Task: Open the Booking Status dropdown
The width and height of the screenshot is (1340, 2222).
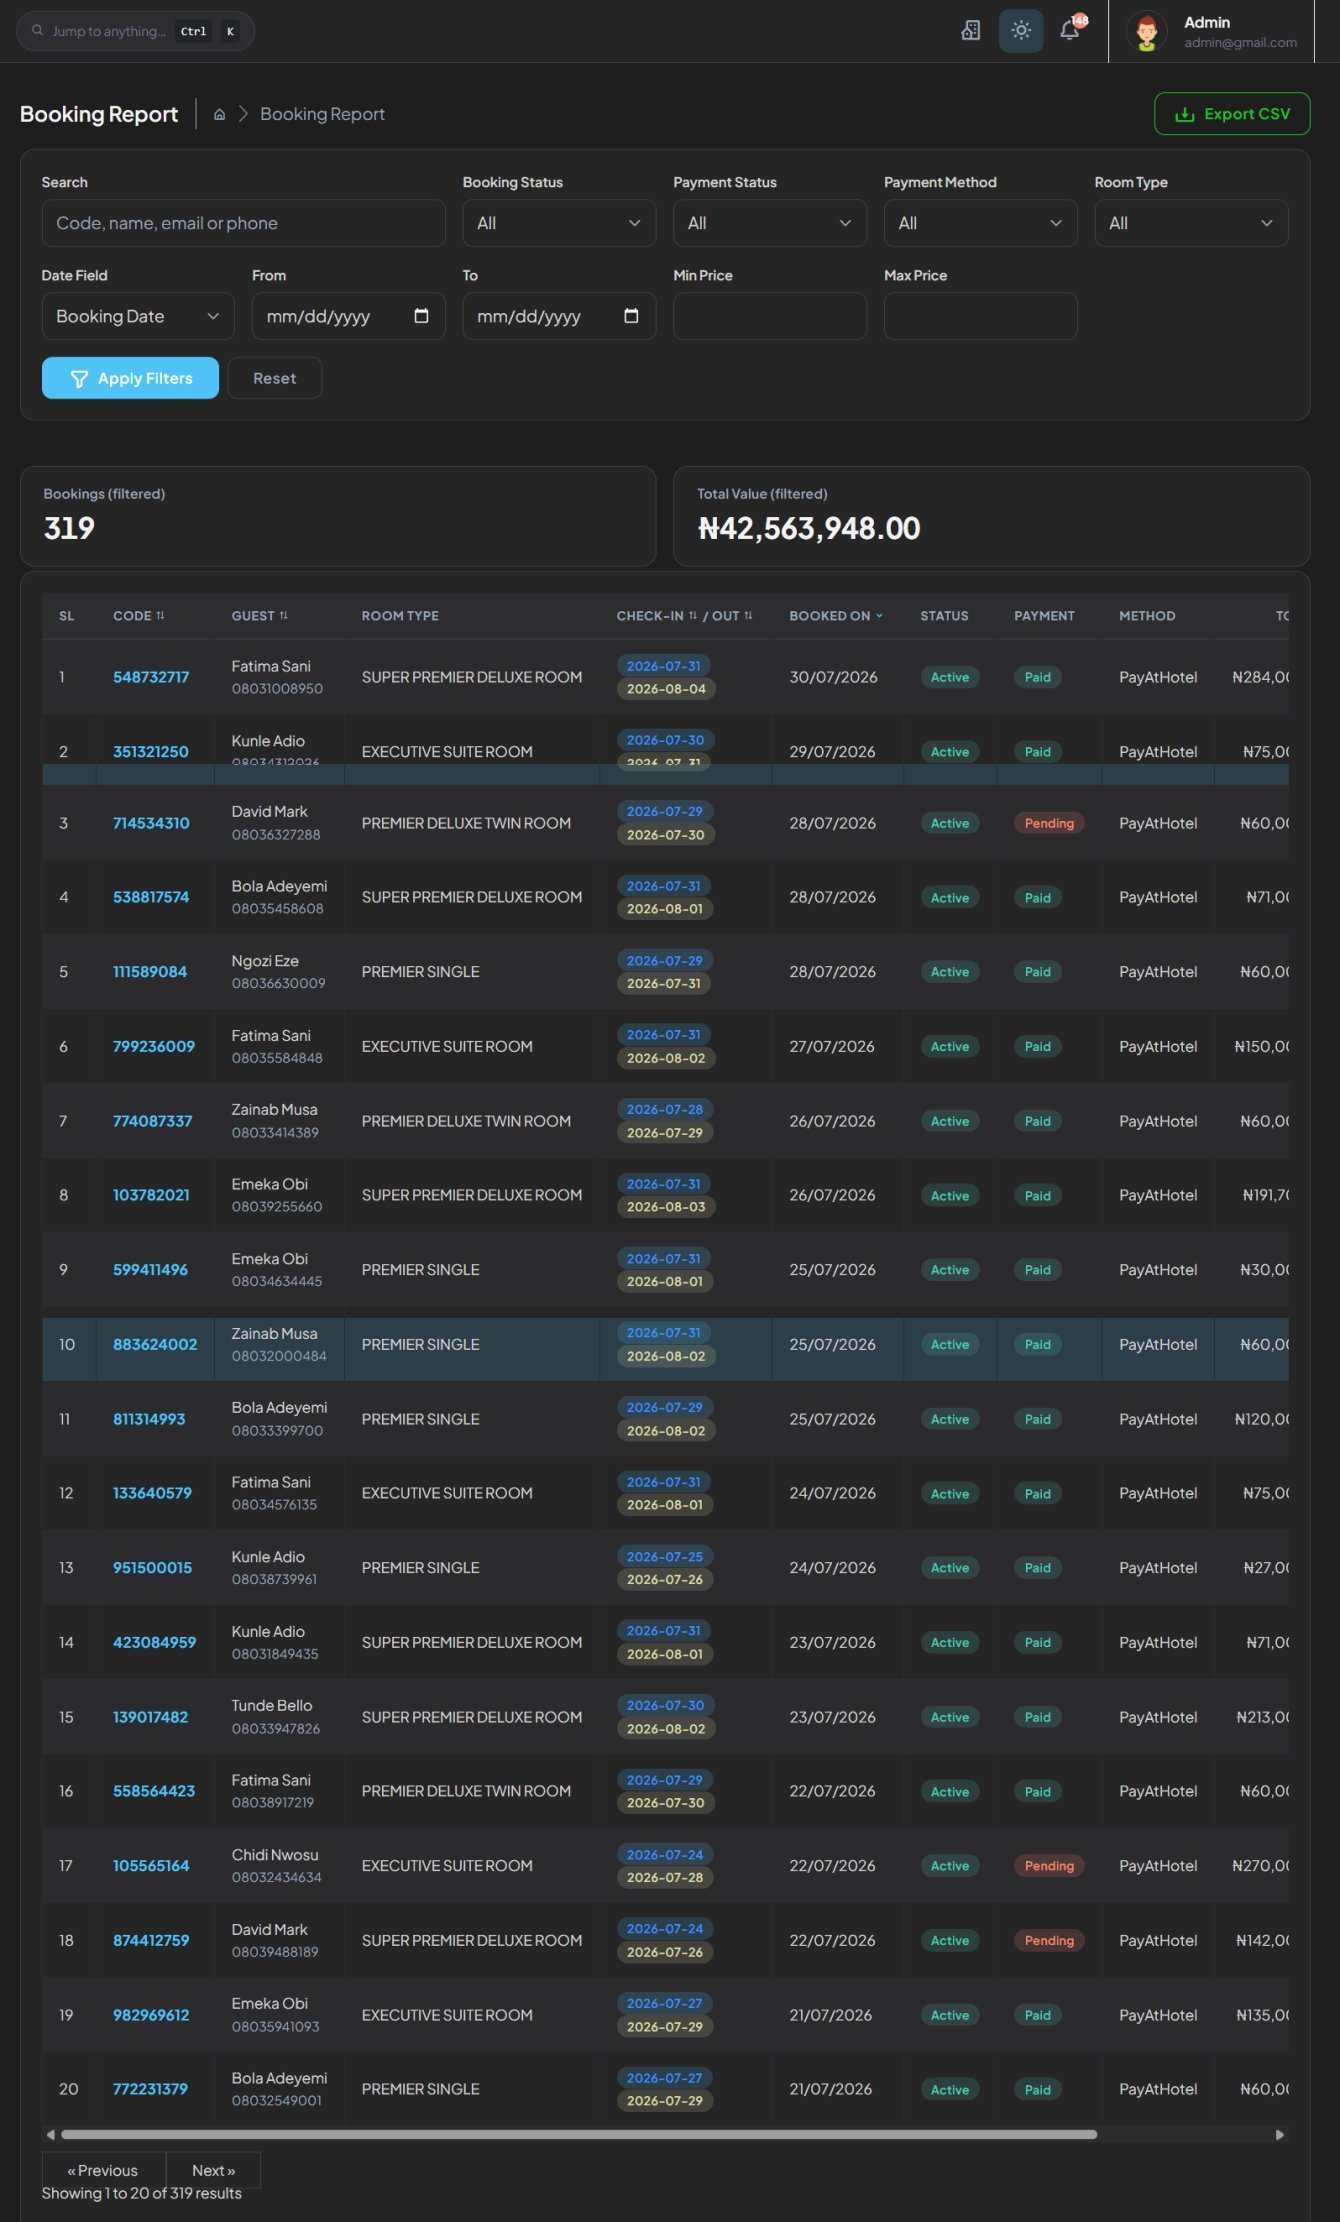Action: point(558,223)
